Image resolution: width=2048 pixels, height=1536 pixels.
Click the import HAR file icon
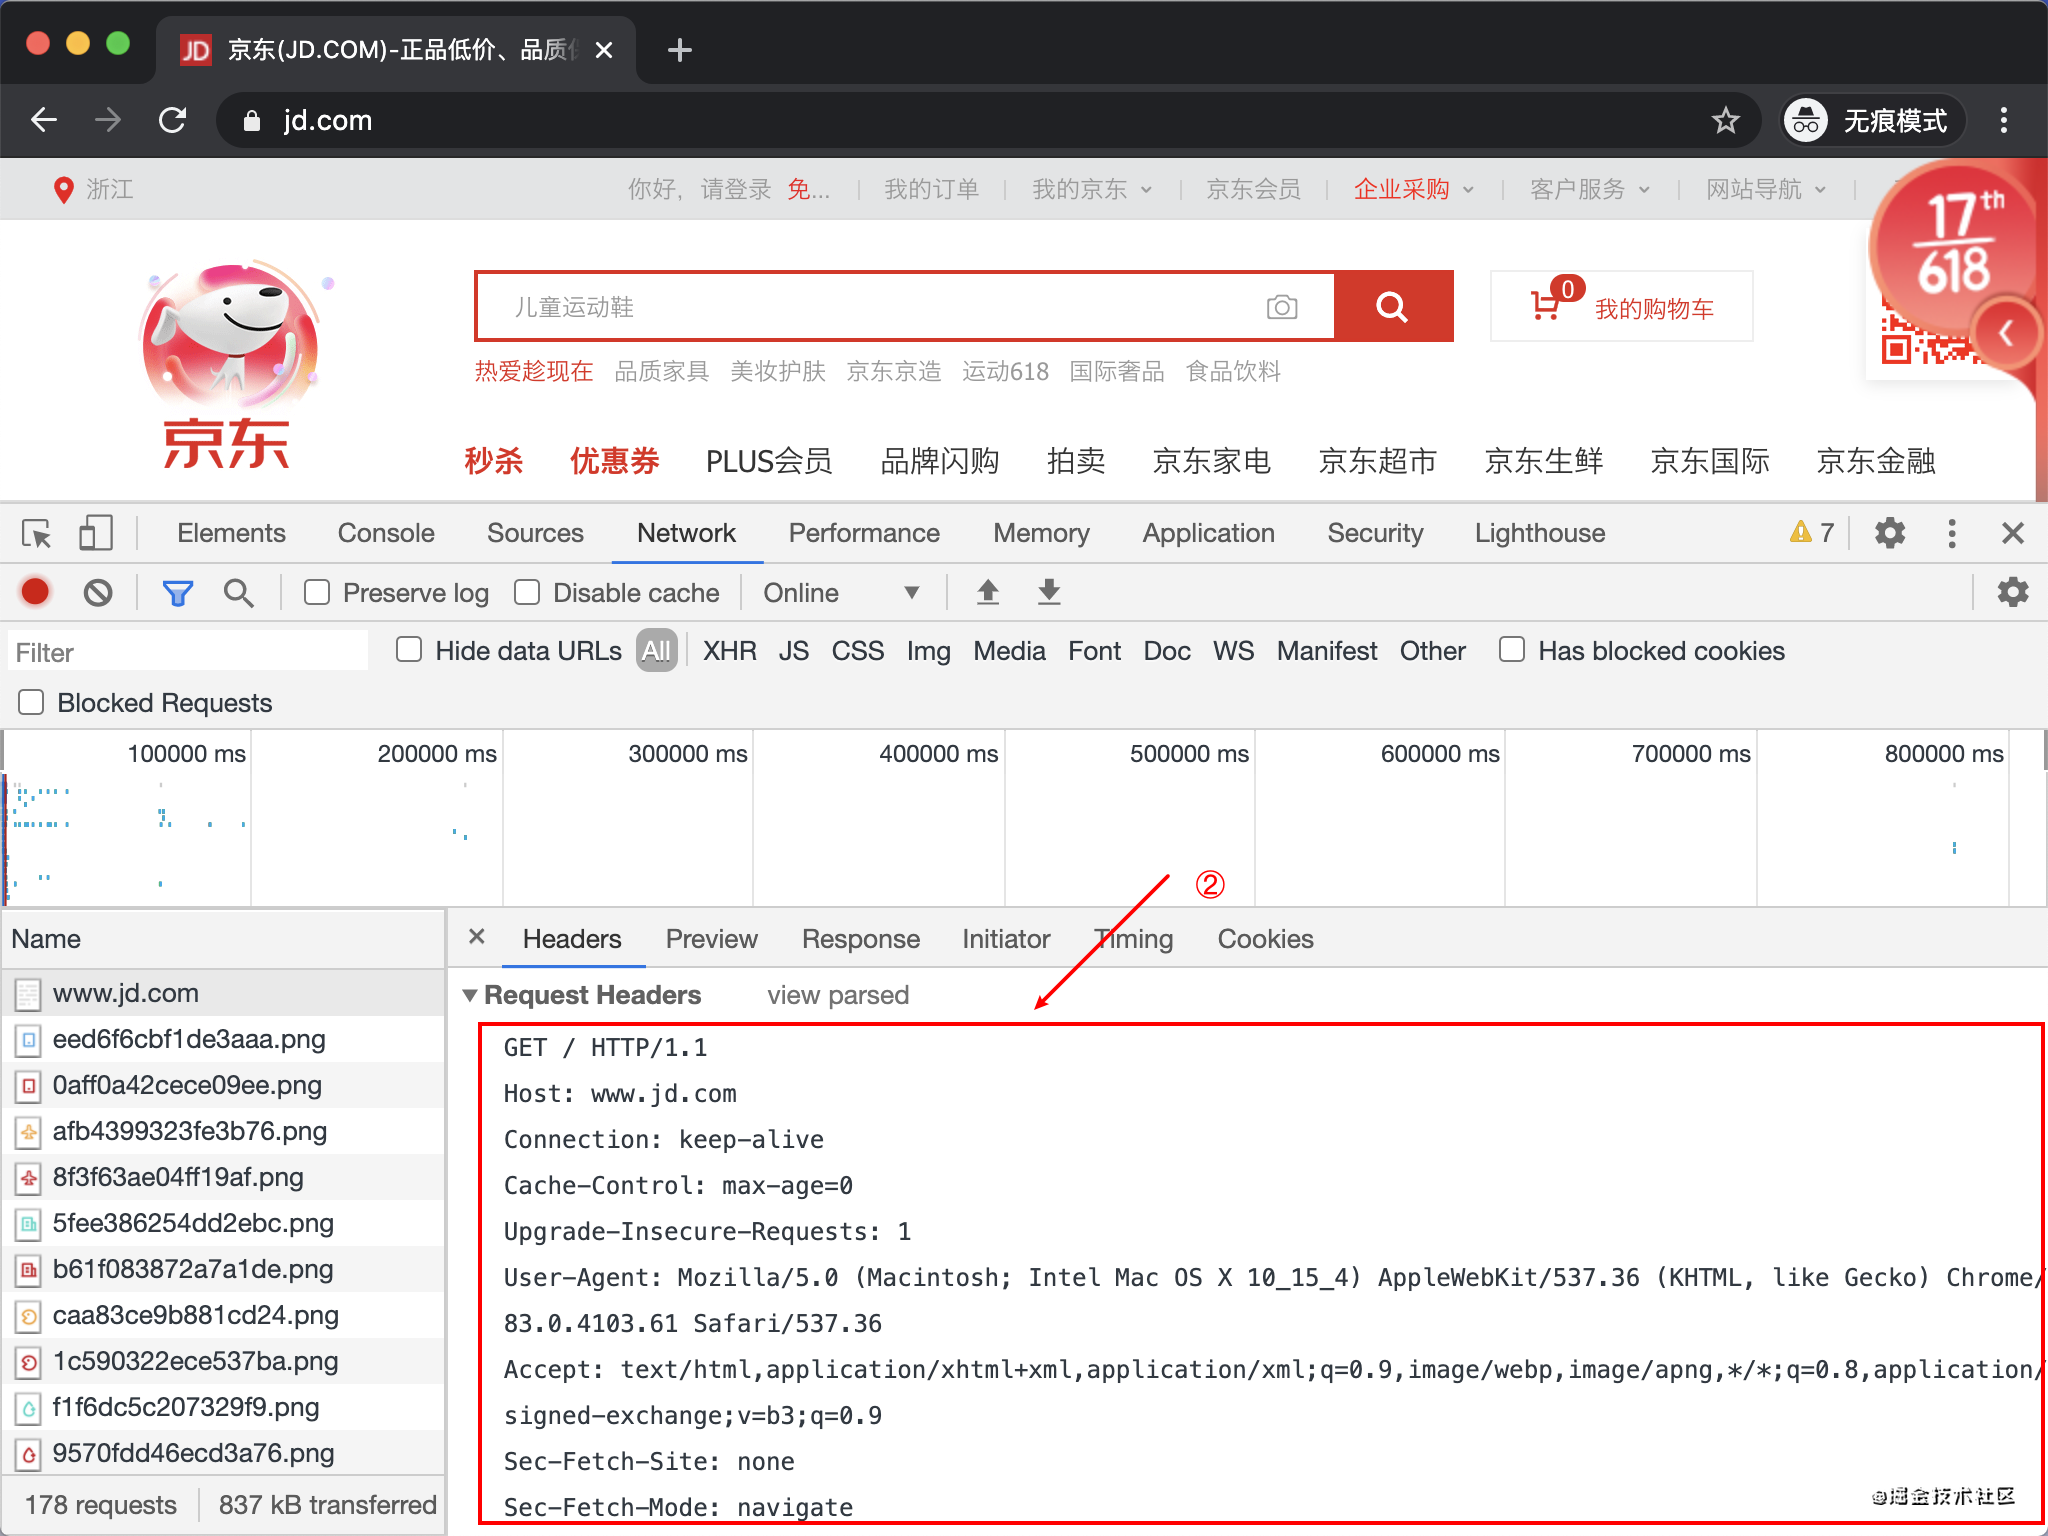[987, 595]
